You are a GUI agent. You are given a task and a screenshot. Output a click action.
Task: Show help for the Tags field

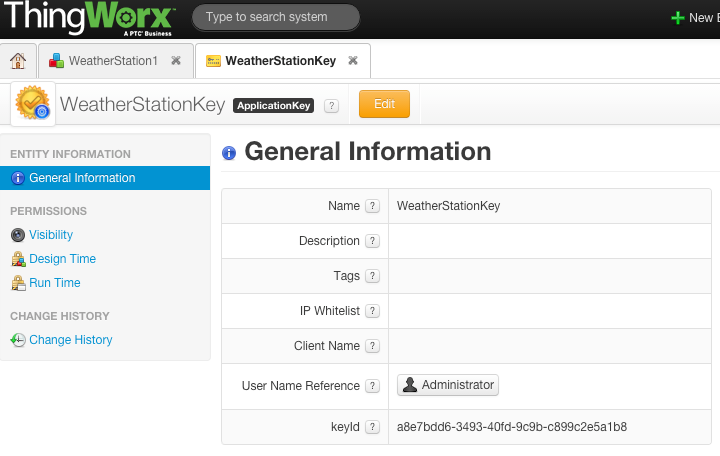coord(372,276)
